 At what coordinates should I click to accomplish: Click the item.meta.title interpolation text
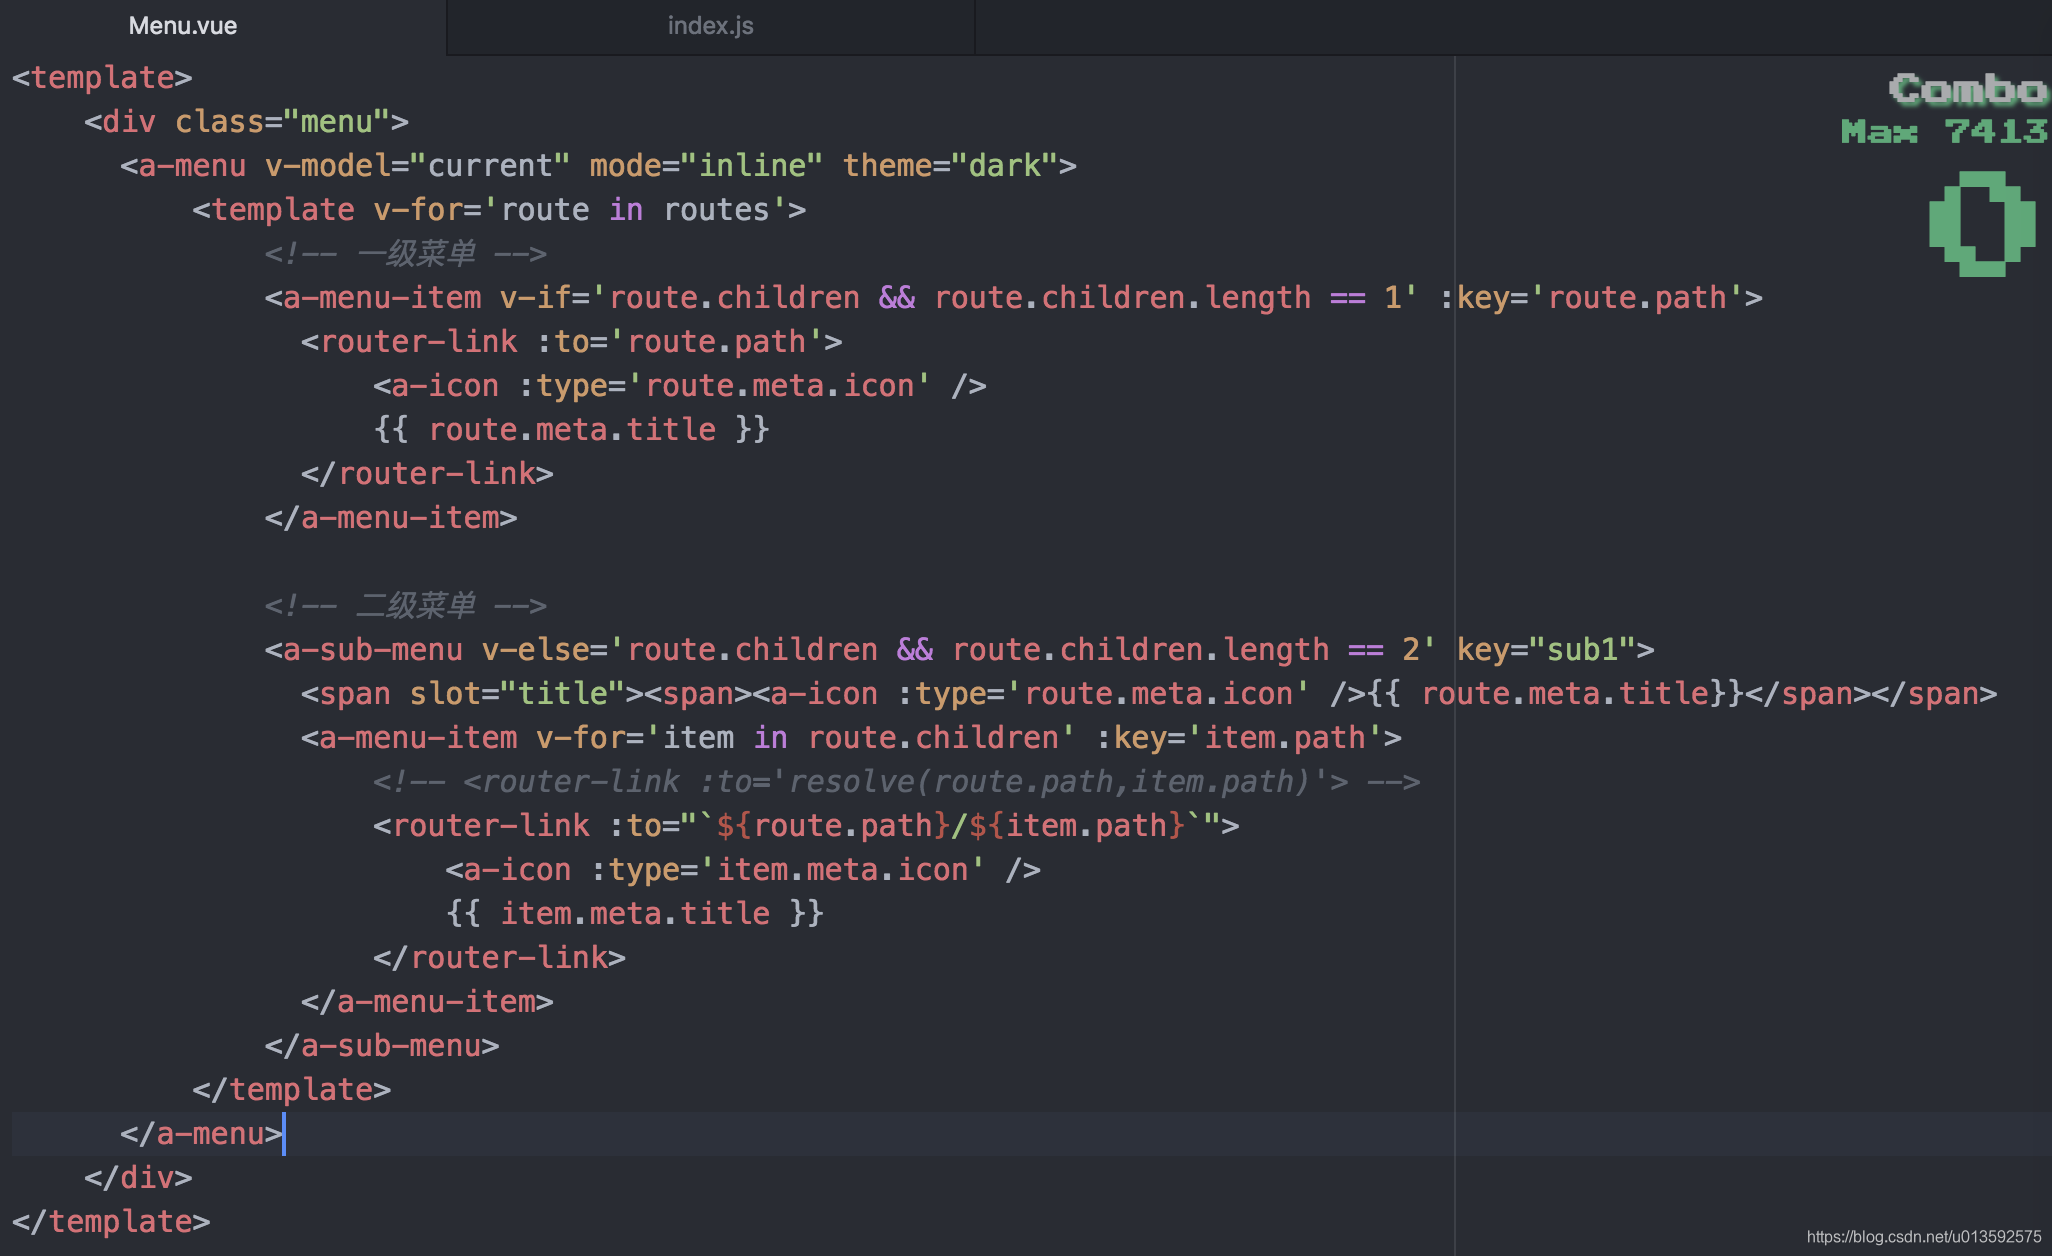point(634,913)
